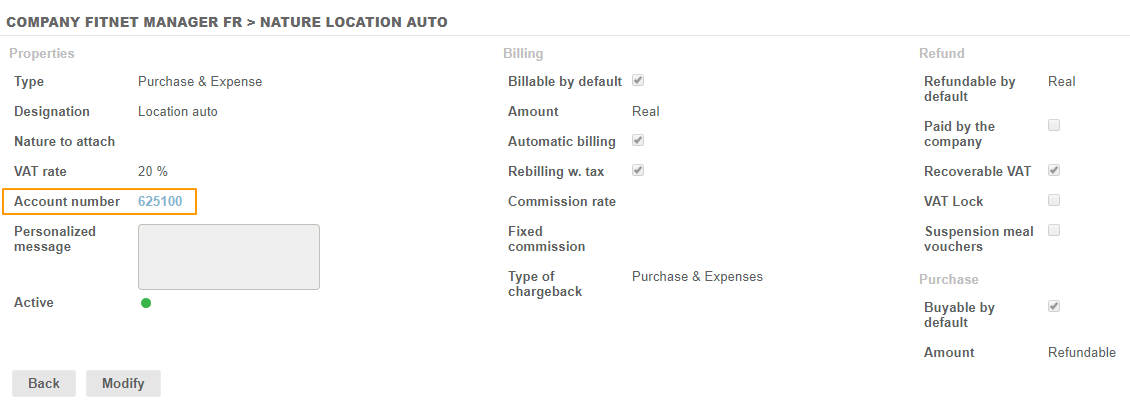Viewport: 1130px width, 403px height.
Task: Toggle Rebilling w. tax checkbox
Action: click(638, 171)
